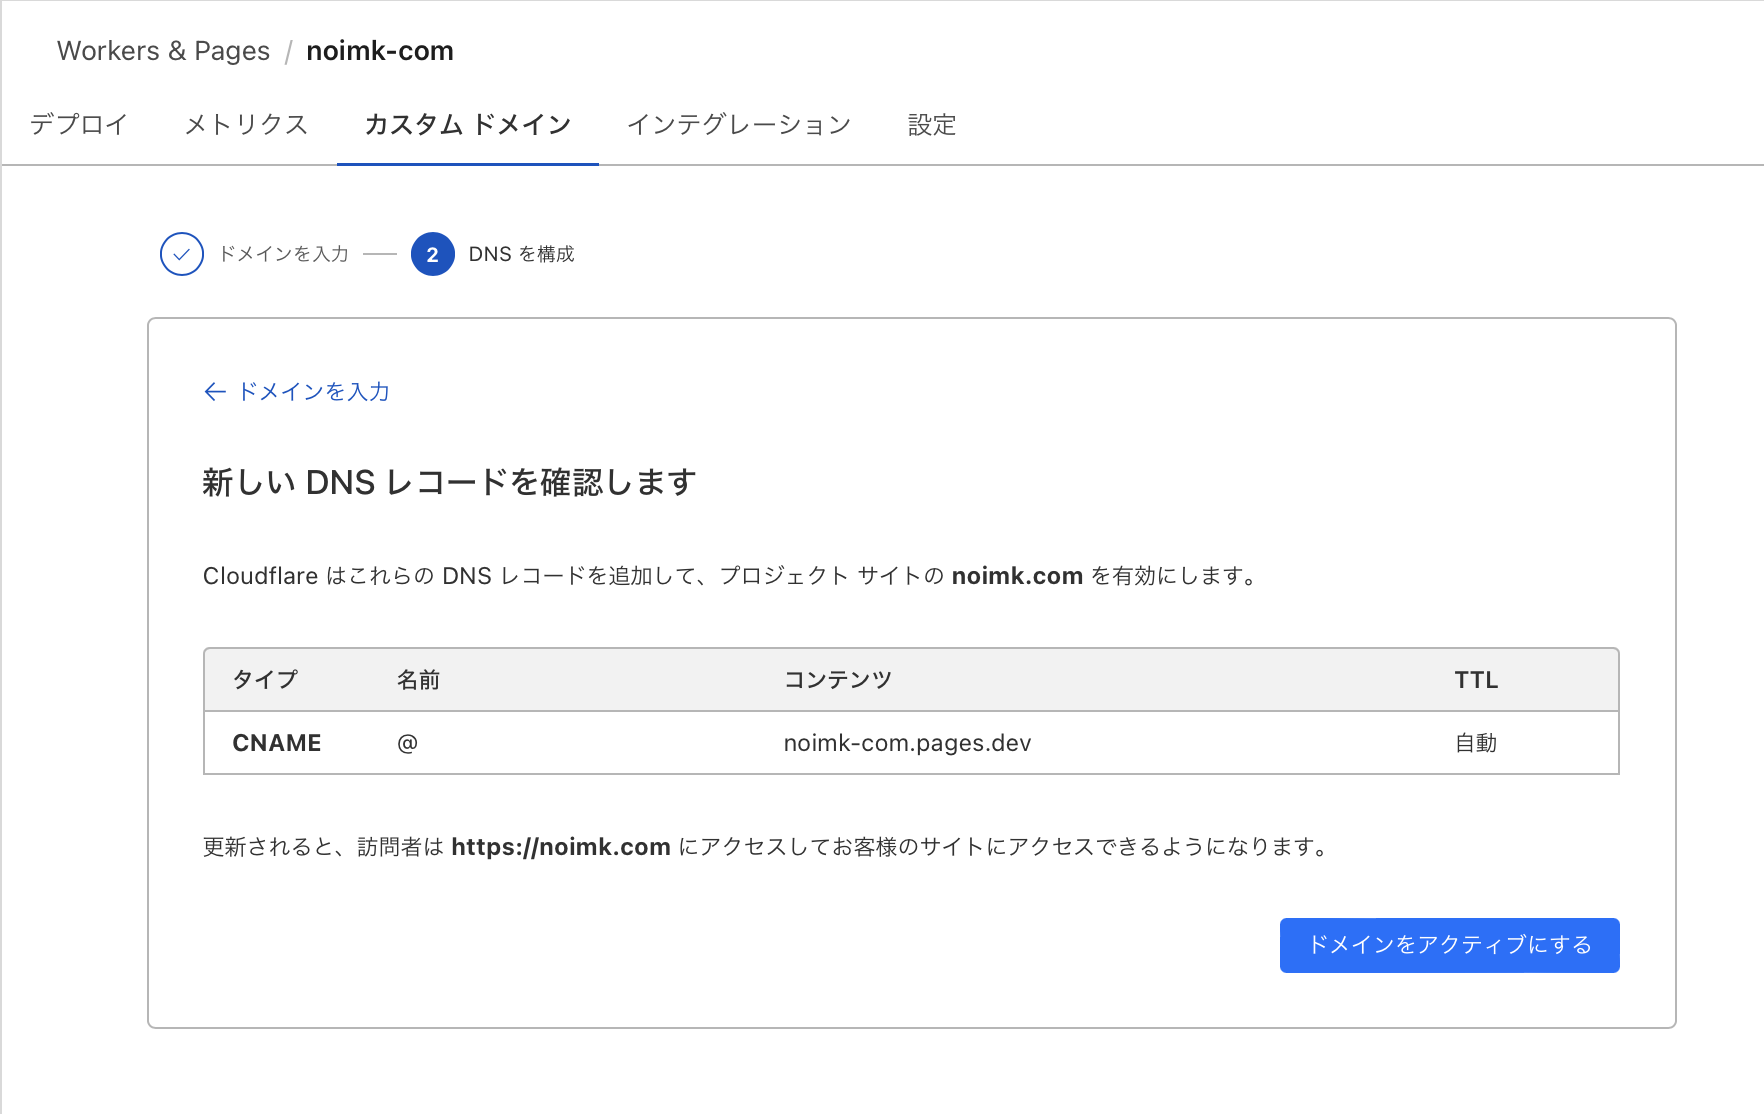1764x1114 pixels.
Task: Click the bold noimk.com in description sentence
Action: point(1017,576)
